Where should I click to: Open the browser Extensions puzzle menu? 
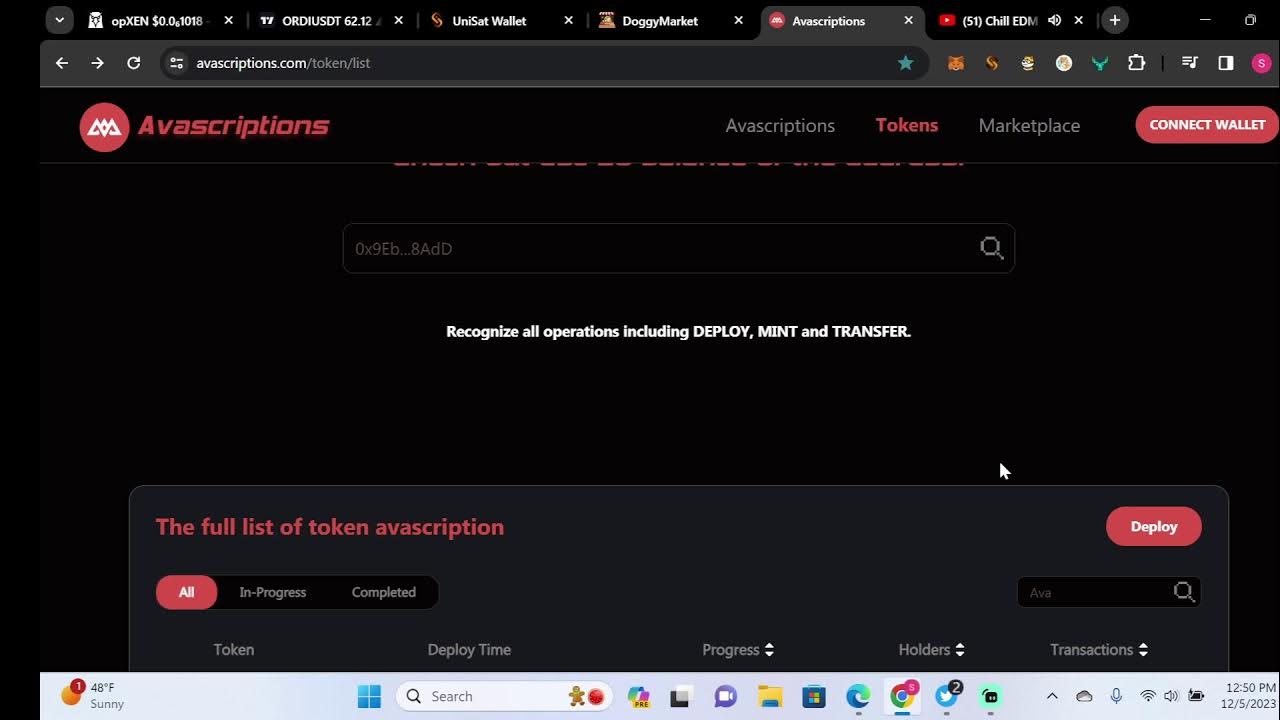pos(1136,63)
